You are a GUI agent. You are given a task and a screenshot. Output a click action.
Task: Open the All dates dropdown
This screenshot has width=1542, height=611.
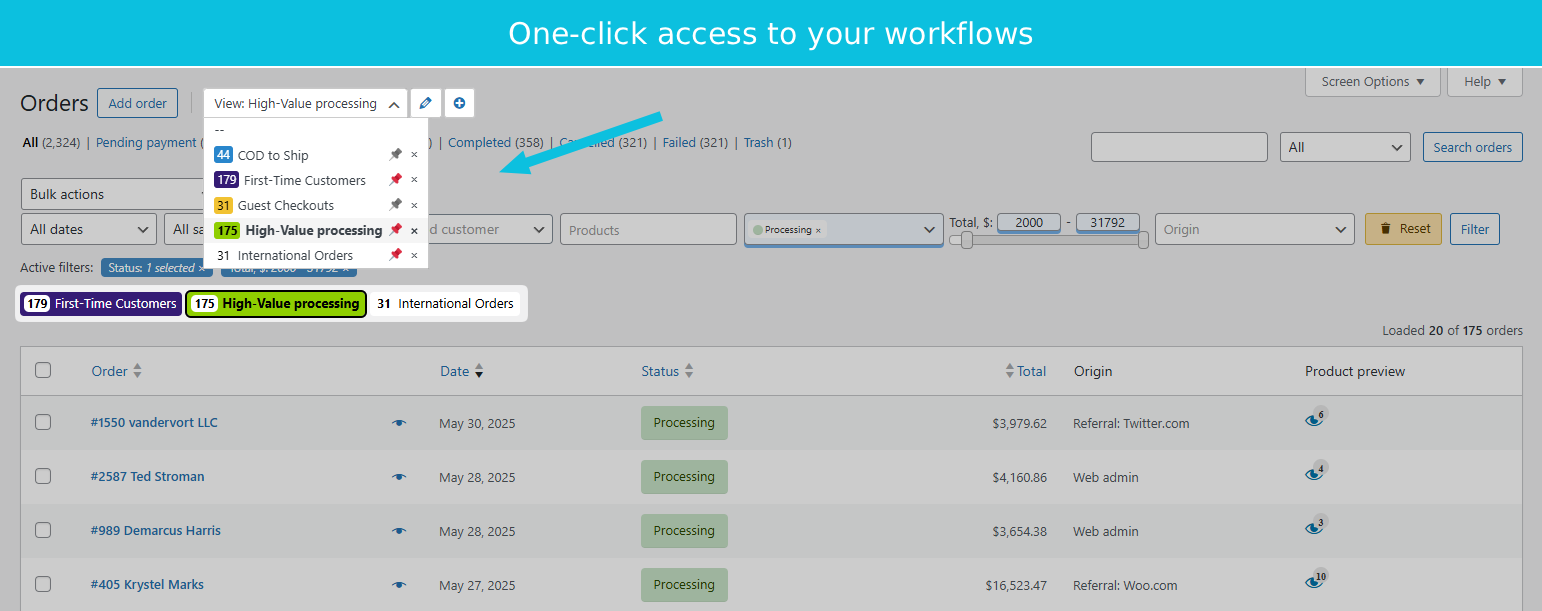pyautogui.click(x=89, y=229)
